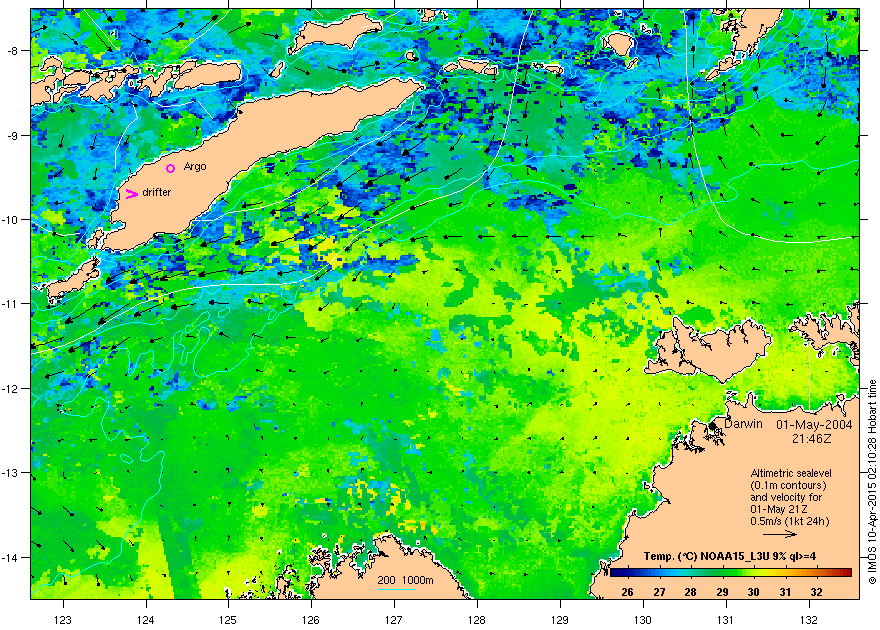Click the longitude axis label '128'
Screen dimensions: 880x630
click(477, 620)
